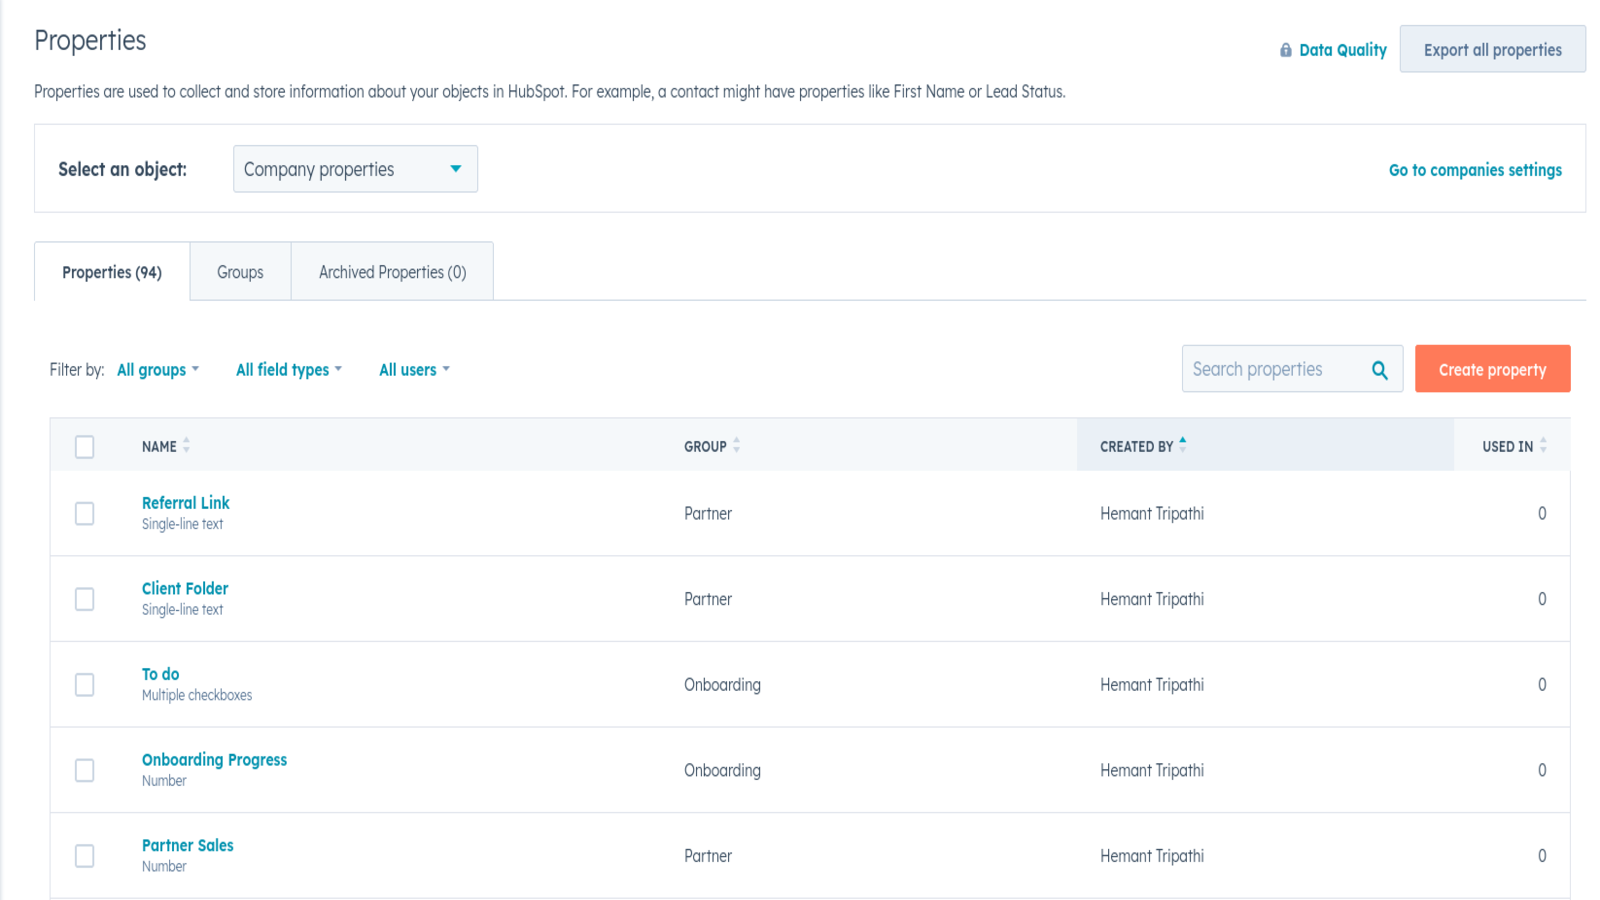Check the select-all checkbox in the table header
The height and width of the screenshot is (900, 1600).
pos(84,446)
